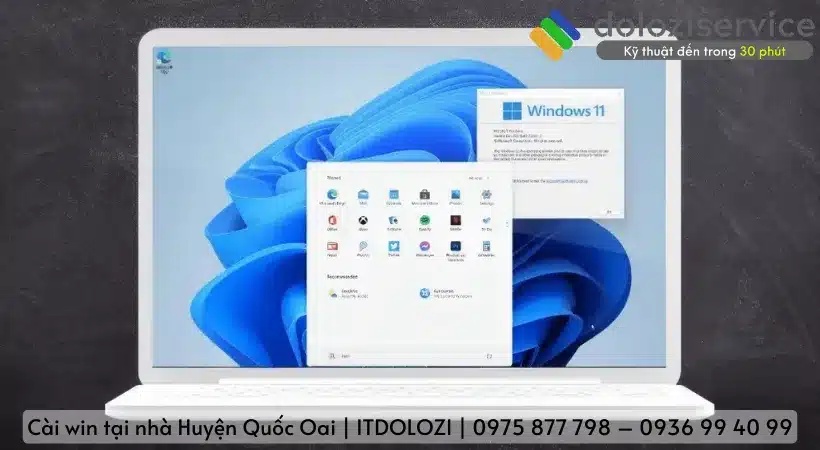
Task: Open the Calculator app from Start
Action: tap(486, 249)
